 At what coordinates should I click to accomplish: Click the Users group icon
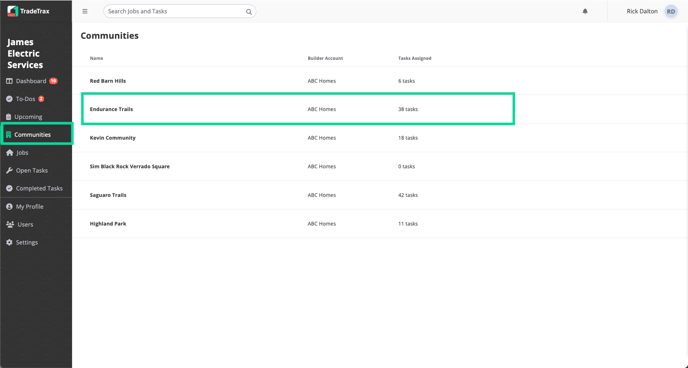(10, 225)
